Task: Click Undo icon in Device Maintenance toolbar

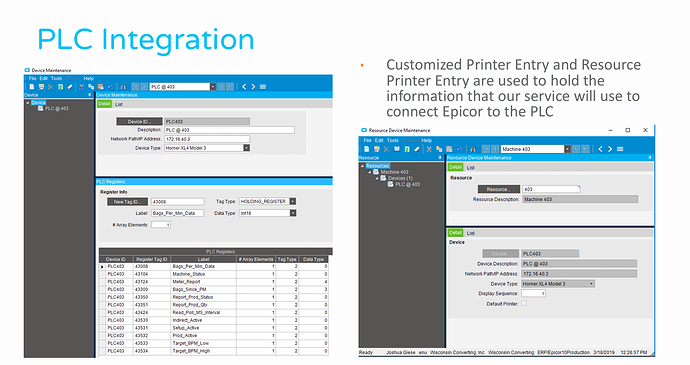Action: coord(110,87)
